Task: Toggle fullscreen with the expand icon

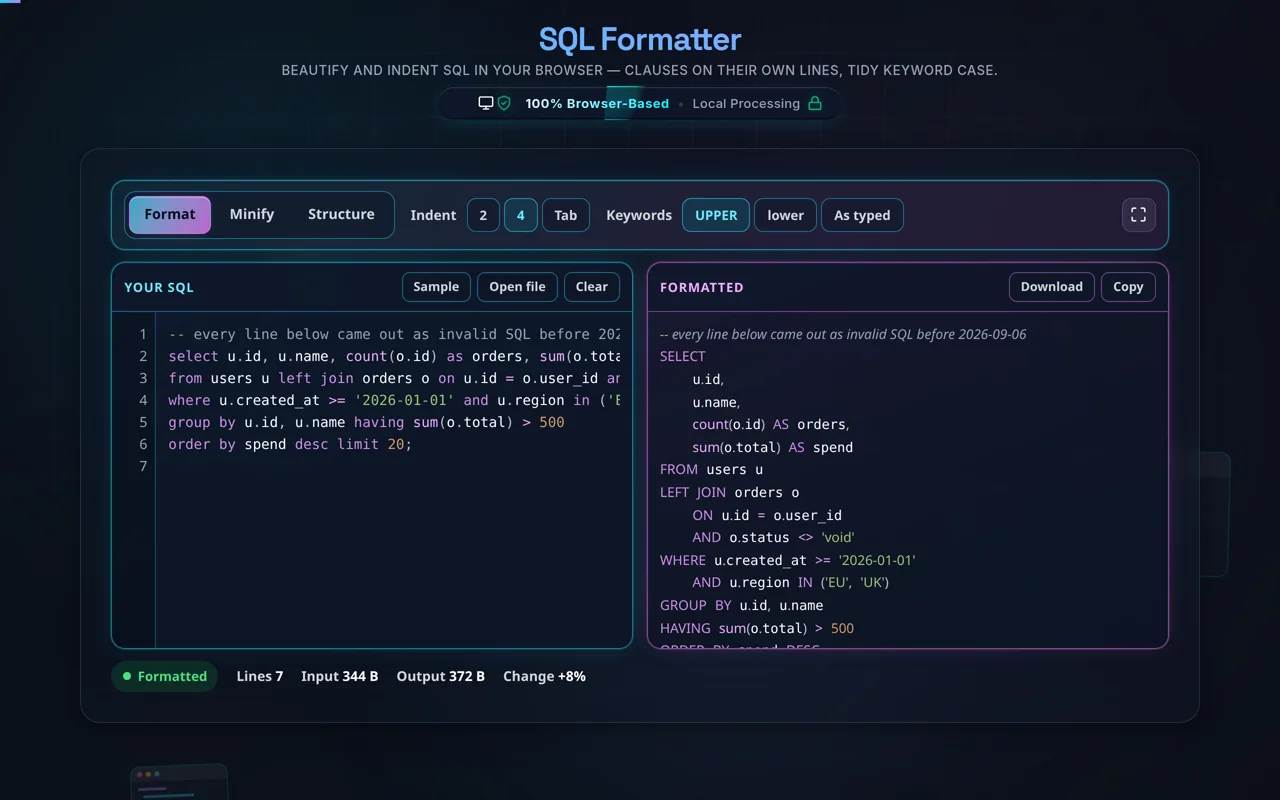Action: tap(1138, 215)
